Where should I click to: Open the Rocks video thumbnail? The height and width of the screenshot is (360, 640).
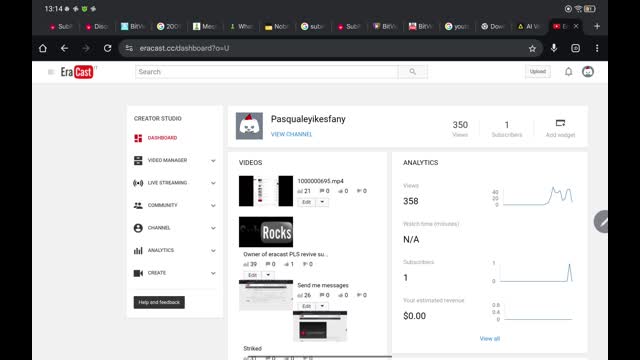pos(266,232)
